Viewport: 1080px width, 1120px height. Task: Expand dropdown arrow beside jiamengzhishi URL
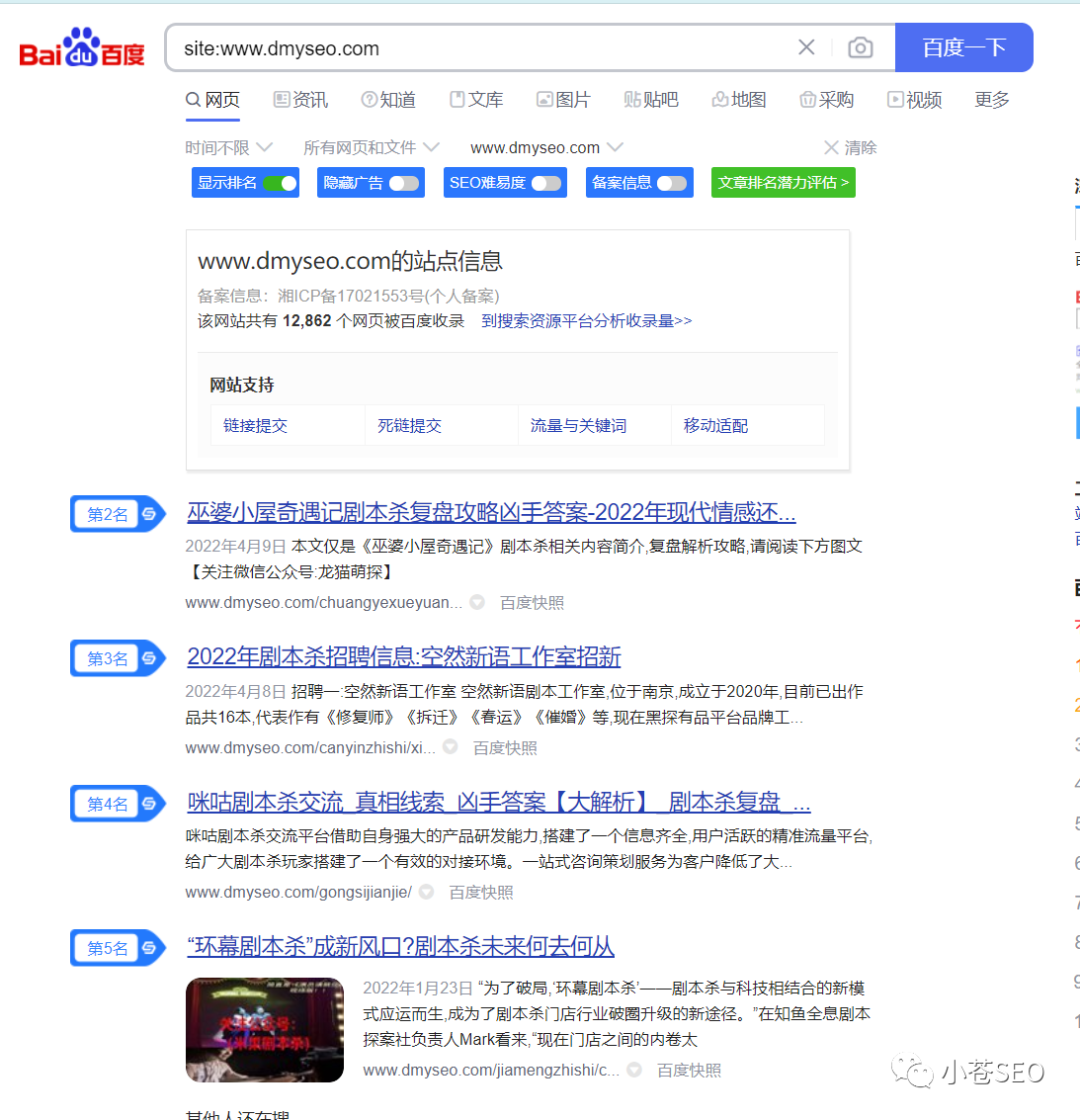tap(634, 1070)
